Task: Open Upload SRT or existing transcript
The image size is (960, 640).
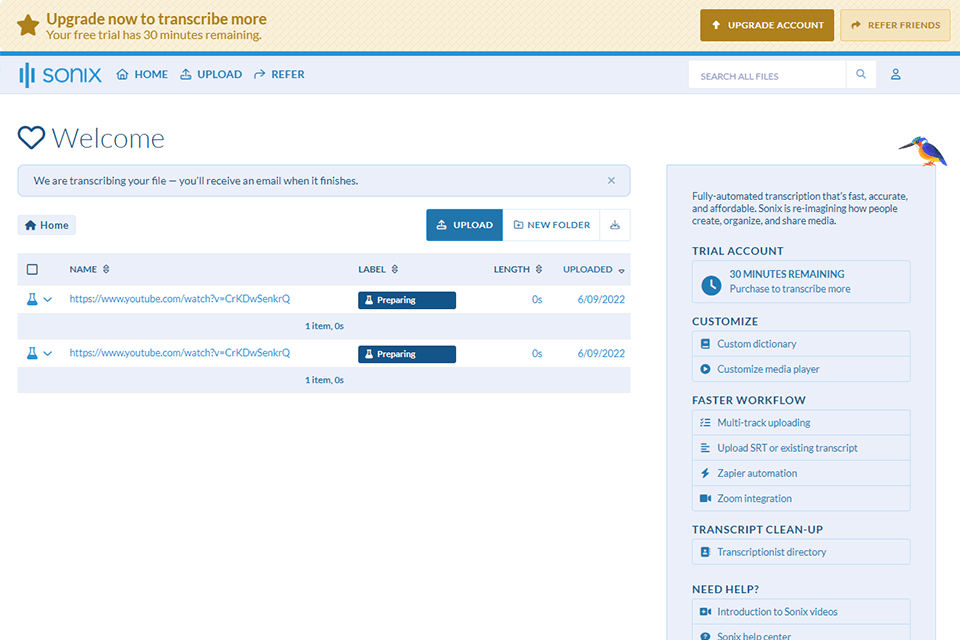Action: (x=801, y=448)
